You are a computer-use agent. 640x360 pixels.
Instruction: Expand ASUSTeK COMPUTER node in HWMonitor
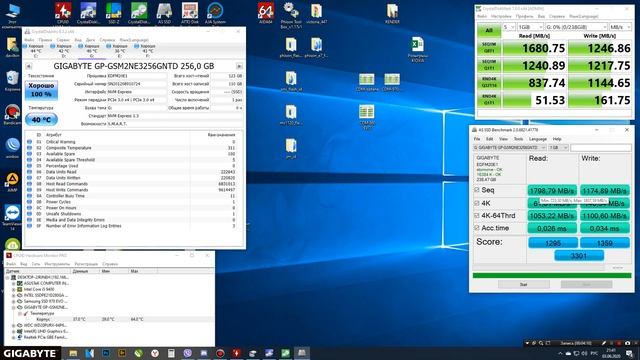(x=13, y=283)
